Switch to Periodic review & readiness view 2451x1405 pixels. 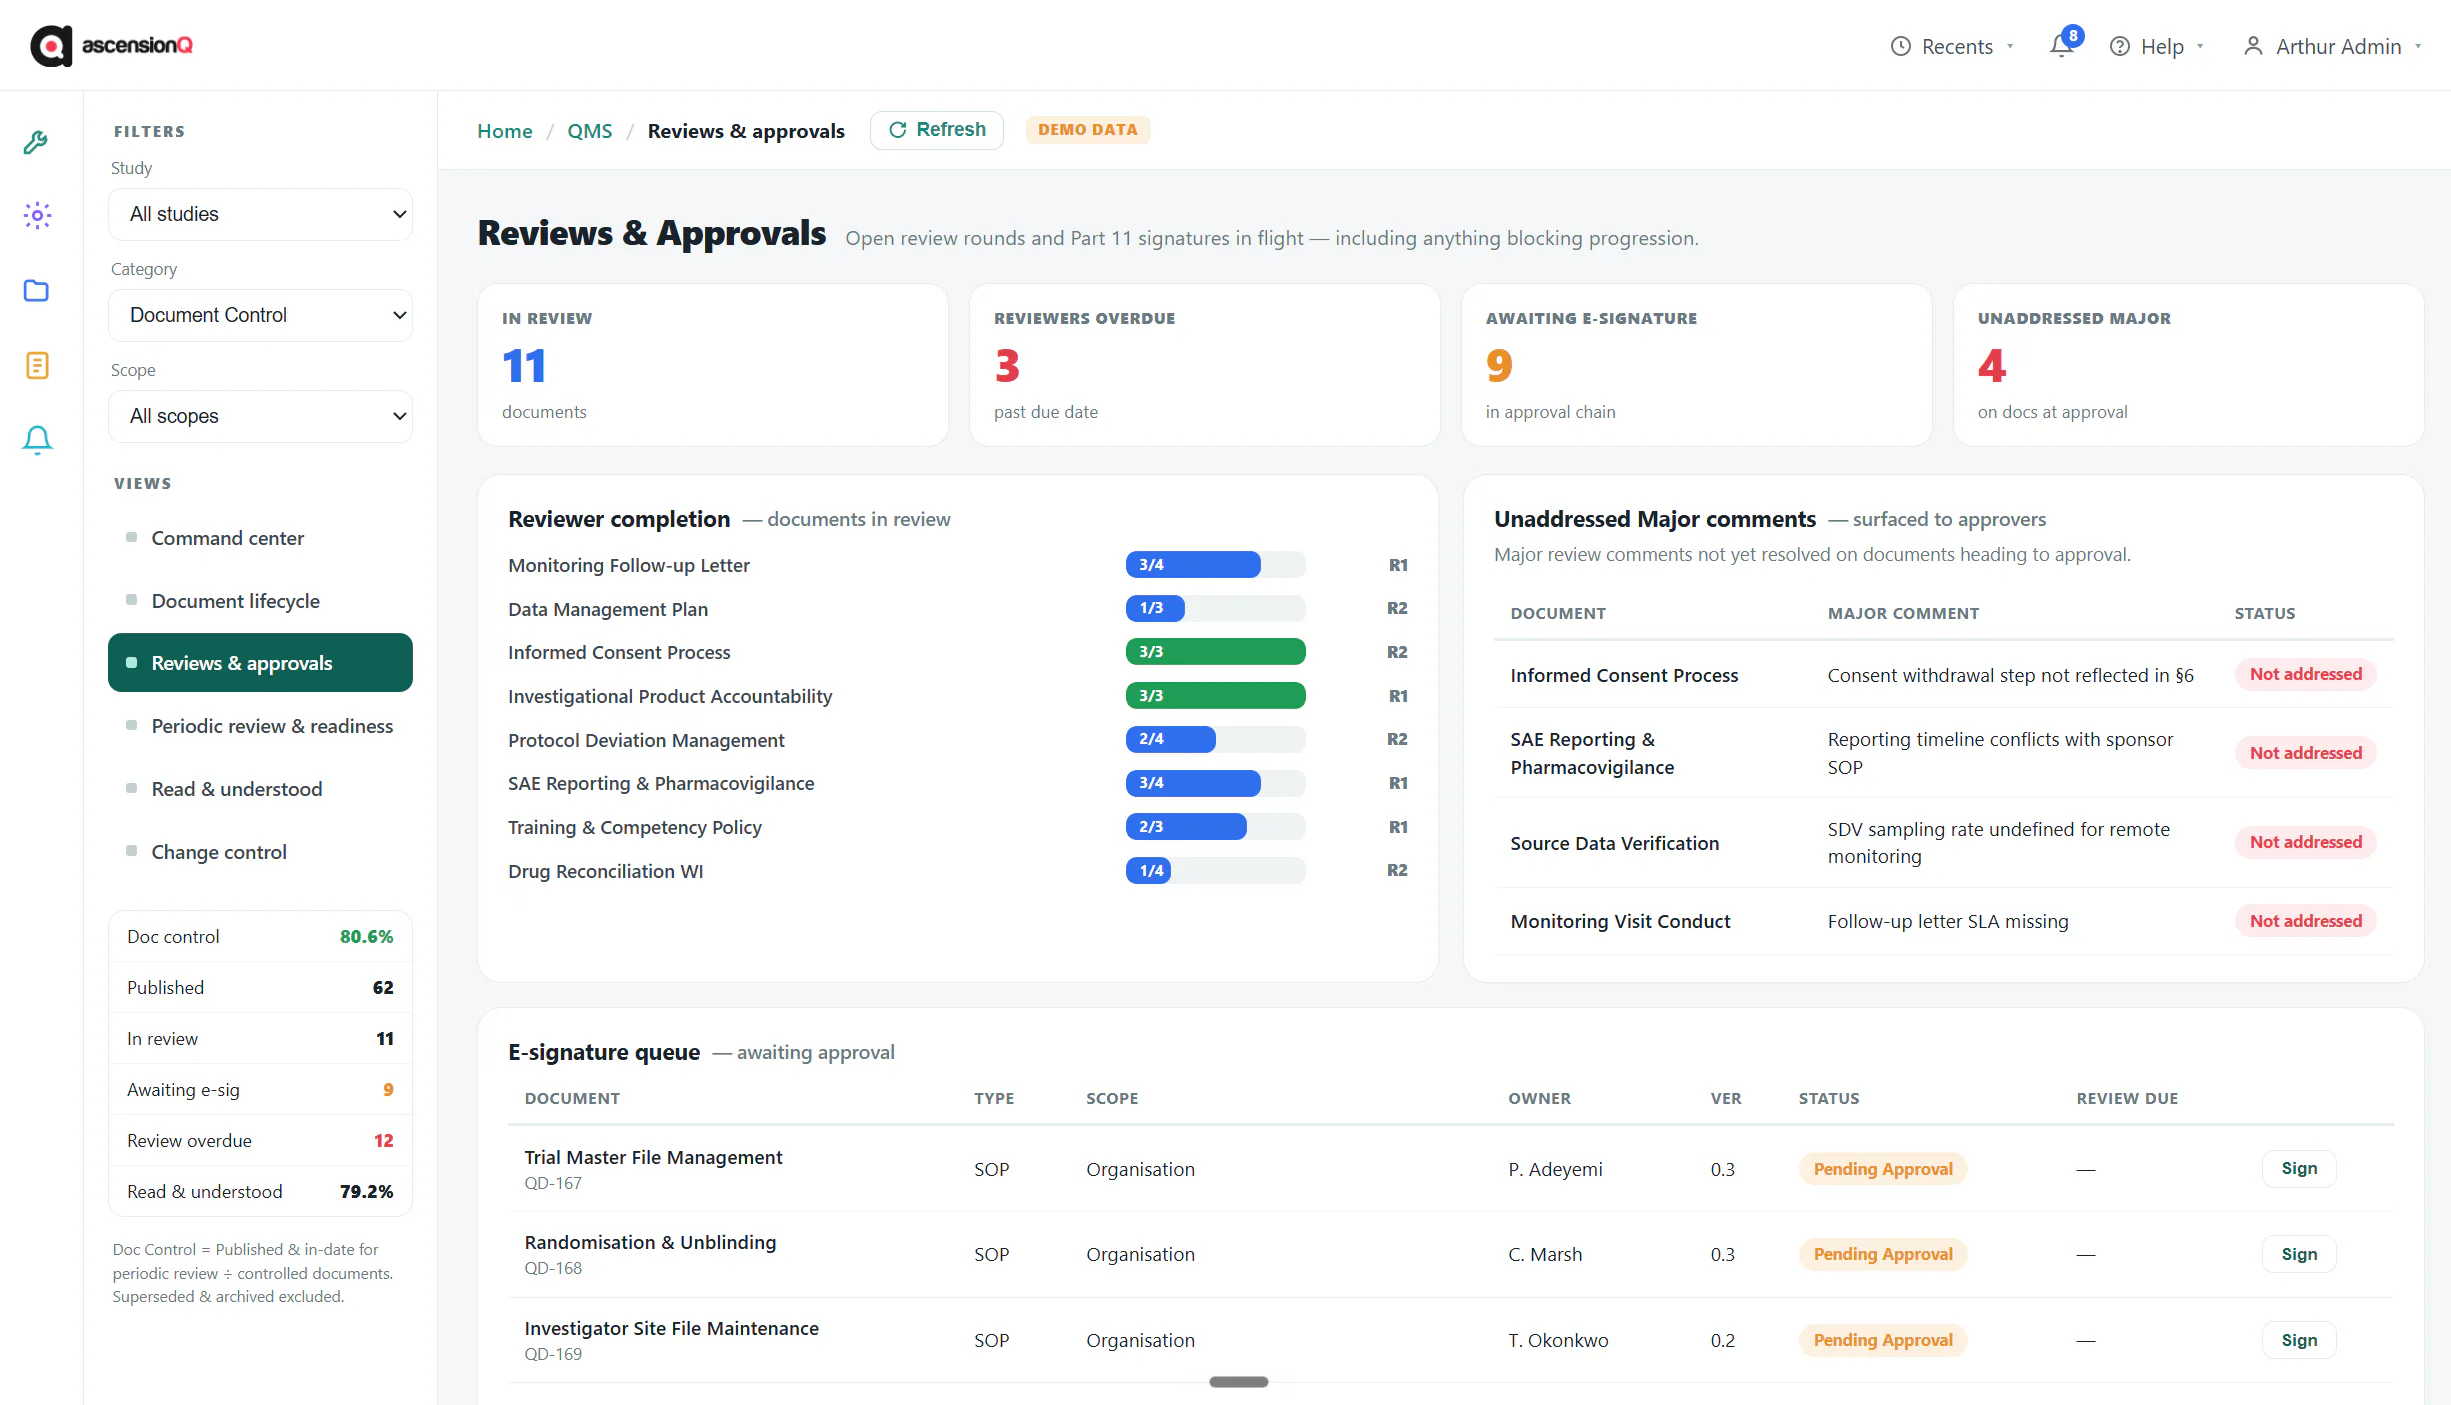coord(260,726)
